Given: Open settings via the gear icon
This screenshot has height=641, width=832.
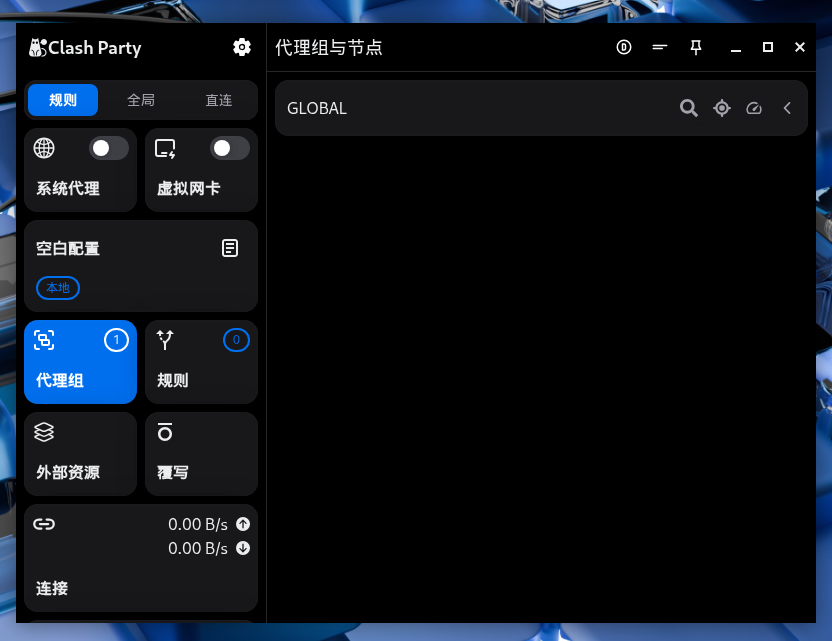Looking at the screenshot, I should click(242, 47).
